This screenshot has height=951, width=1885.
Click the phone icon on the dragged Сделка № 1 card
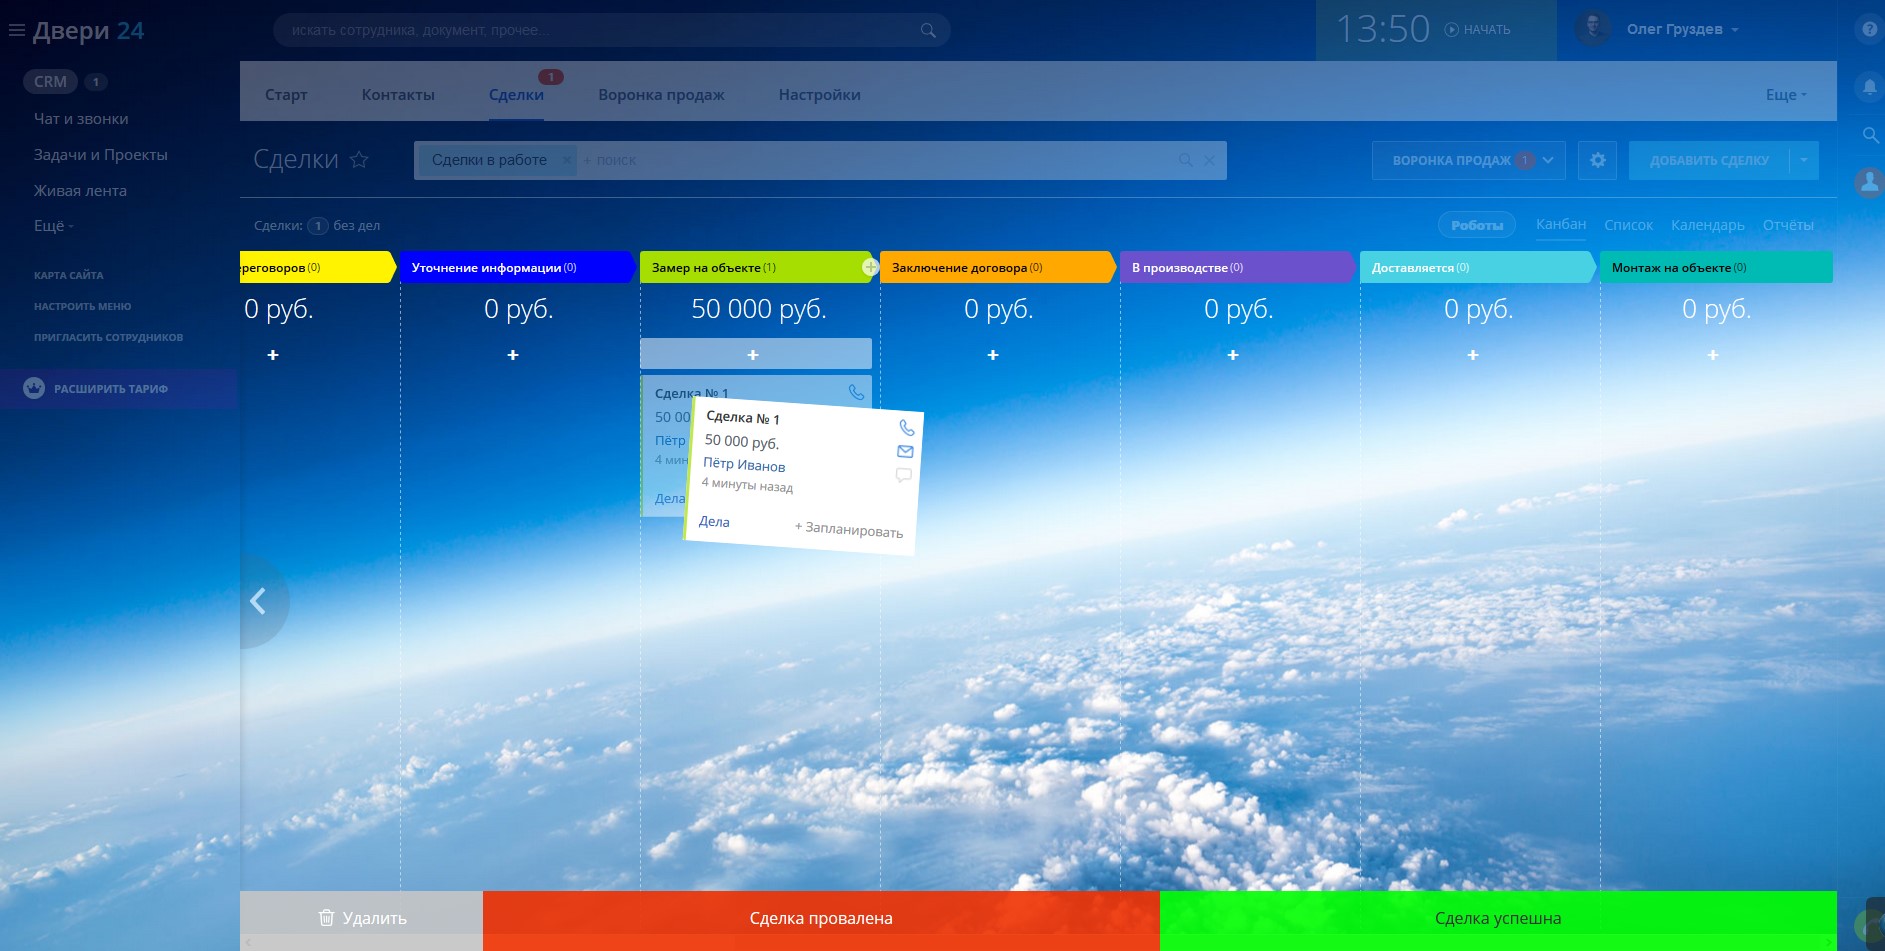tap(907, 427)
